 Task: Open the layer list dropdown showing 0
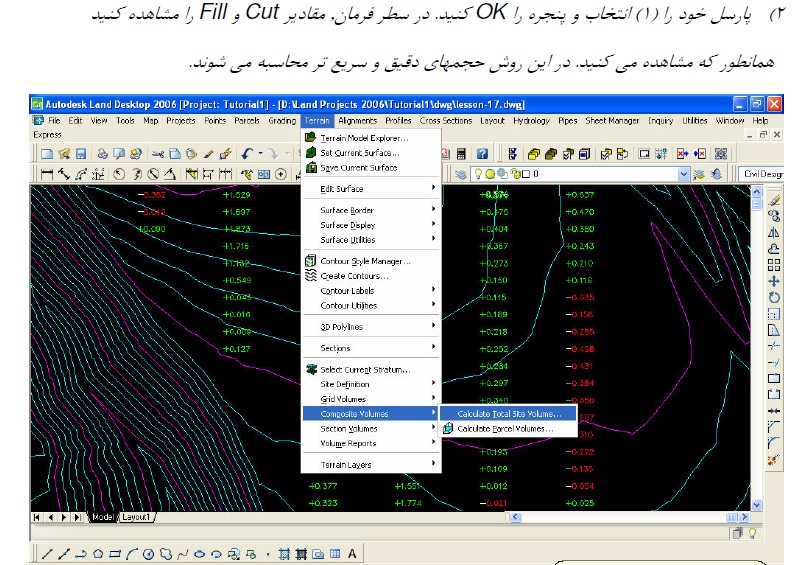684,175
